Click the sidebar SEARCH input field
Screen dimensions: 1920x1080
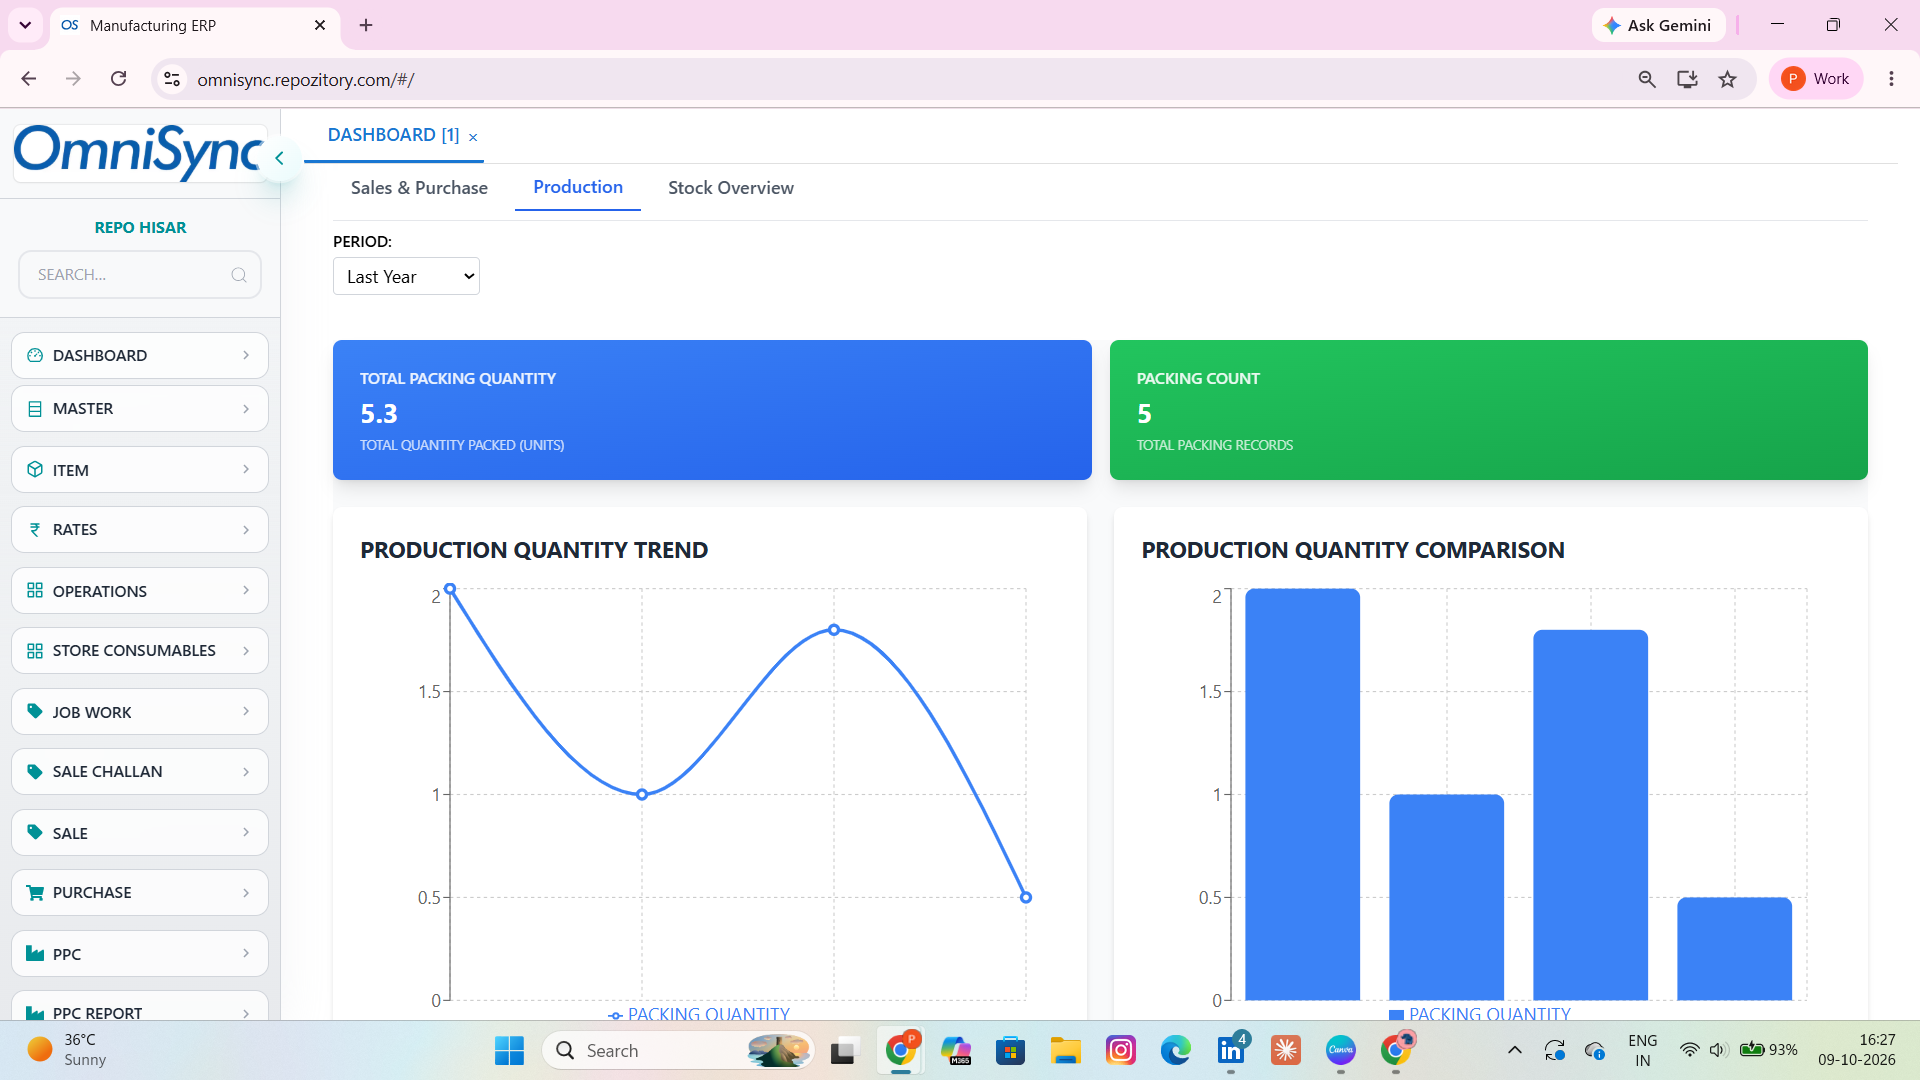[x=140, y=275]
